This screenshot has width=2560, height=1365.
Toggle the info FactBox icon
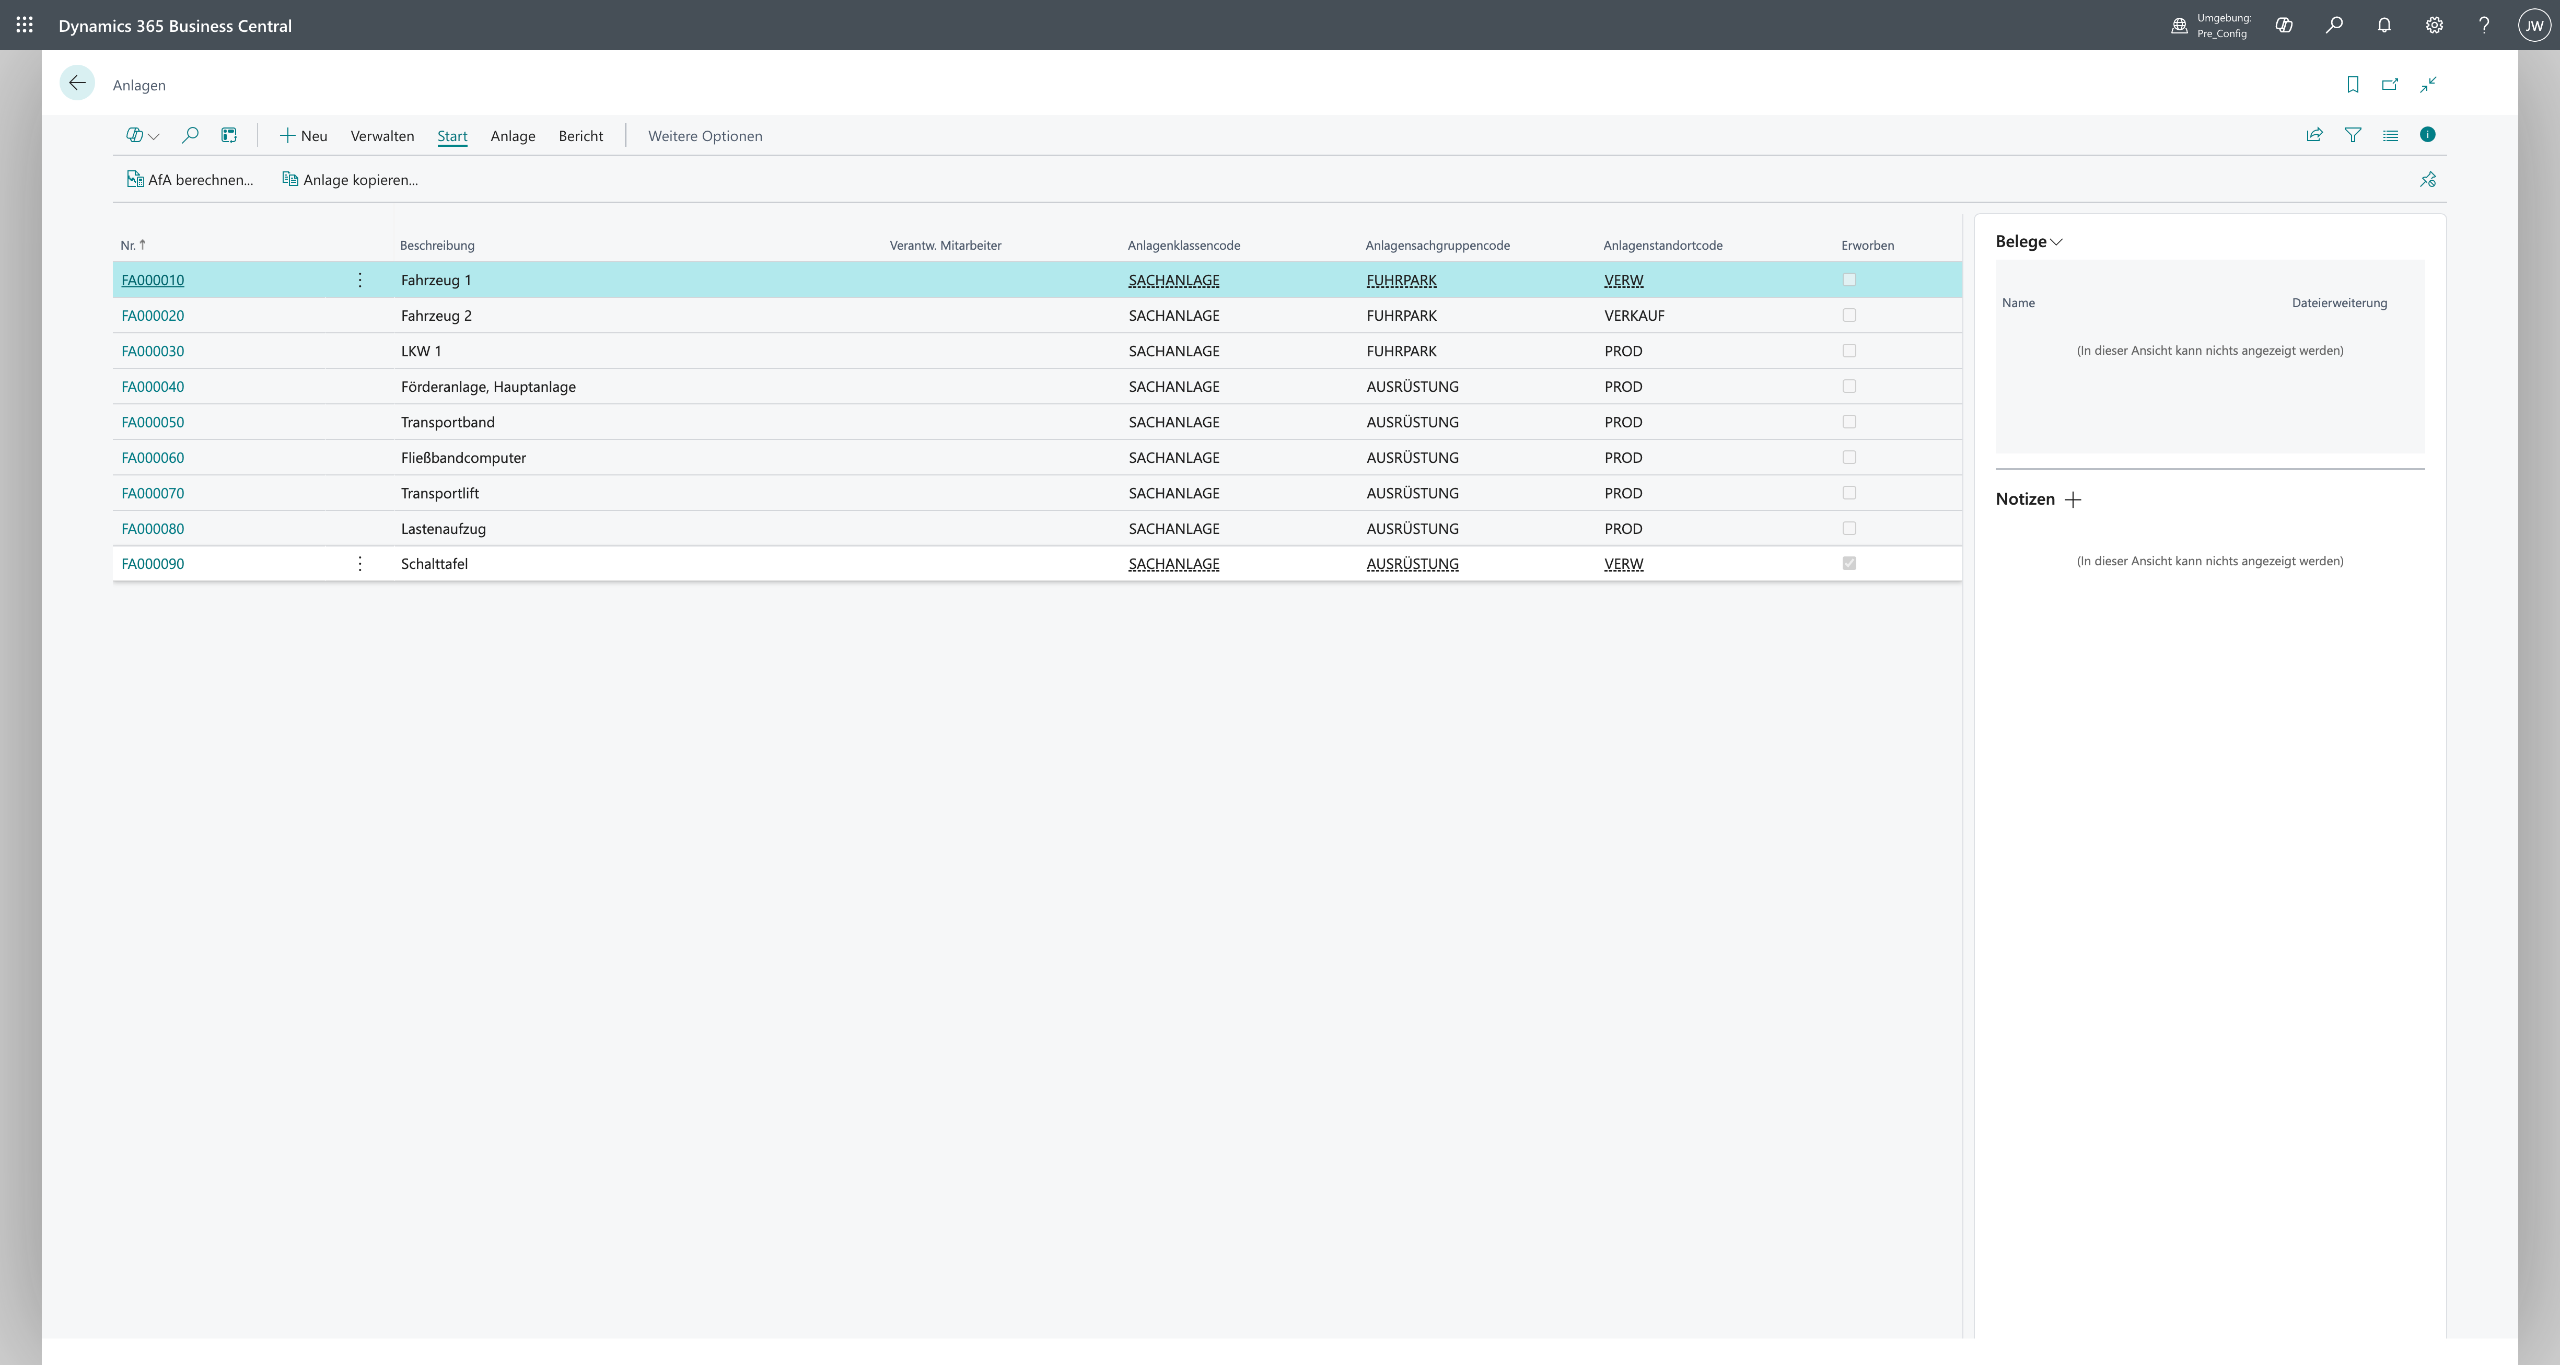click(2427, 135)
